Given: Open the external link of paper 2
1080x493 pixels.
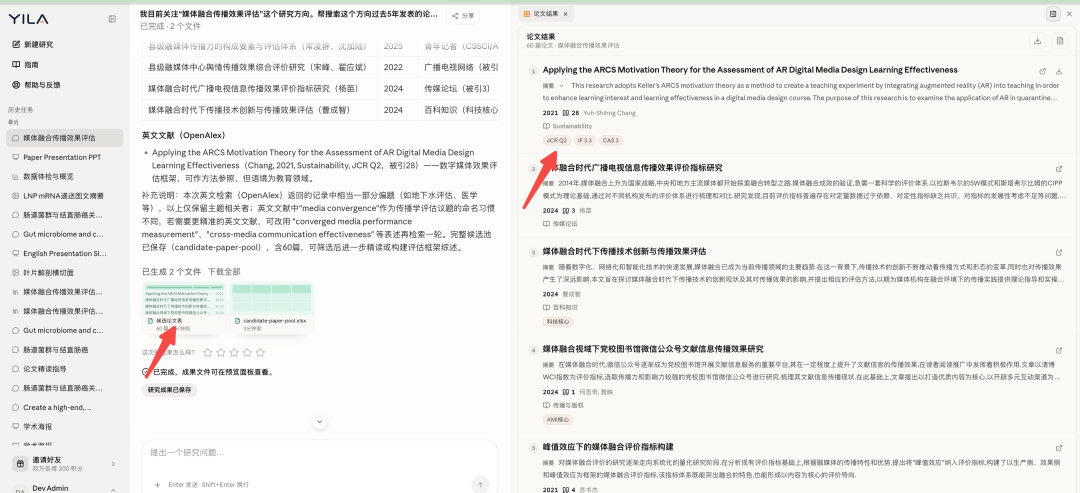Looking at the screenshot, I should pyautogui.click(x=1059, y=169).
